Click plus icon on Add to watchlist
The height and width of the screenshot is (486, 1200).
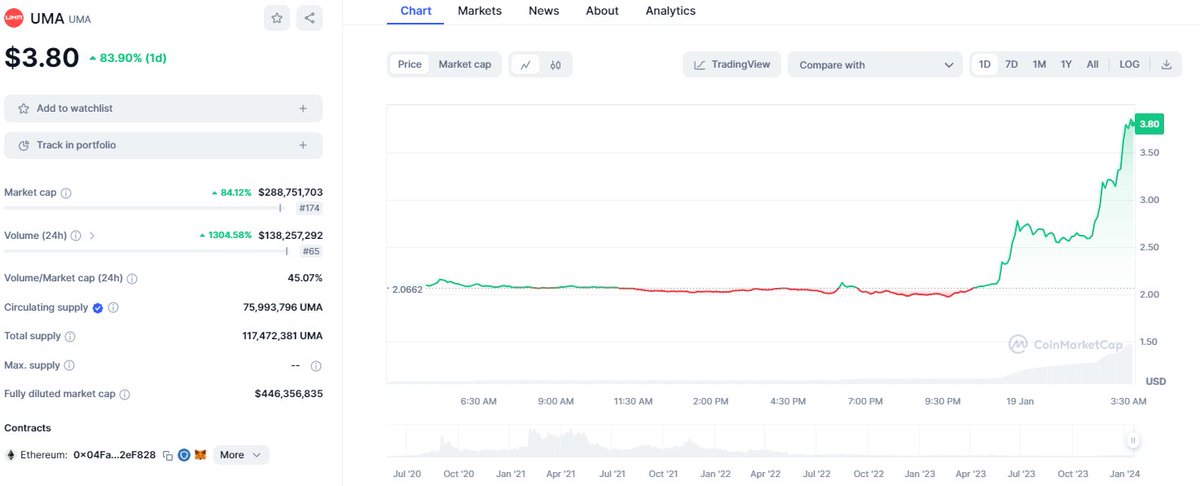[303, 108]
